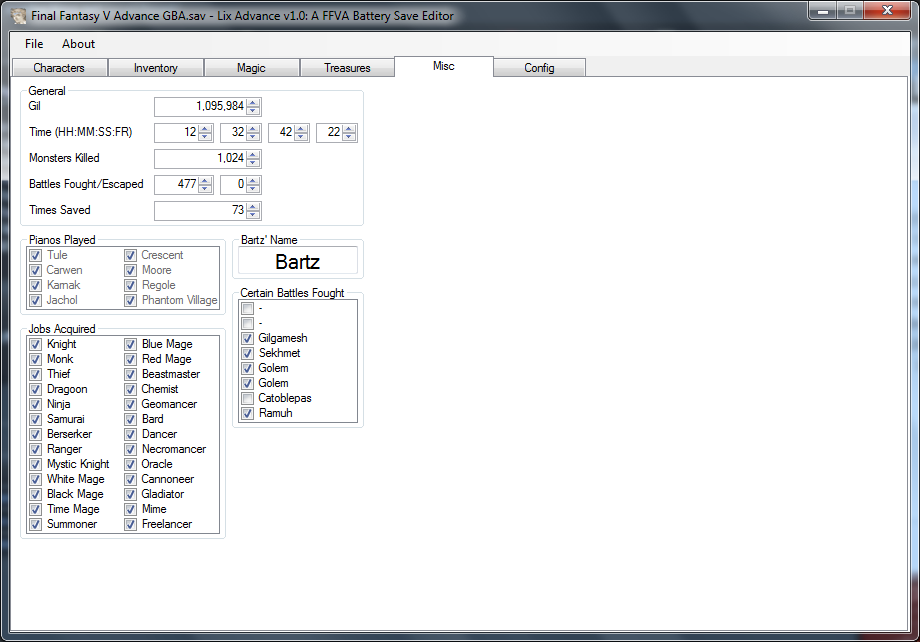Switch to the Magic tab
The width and height of the screenshot is (920, 642).
click(251, 68)
